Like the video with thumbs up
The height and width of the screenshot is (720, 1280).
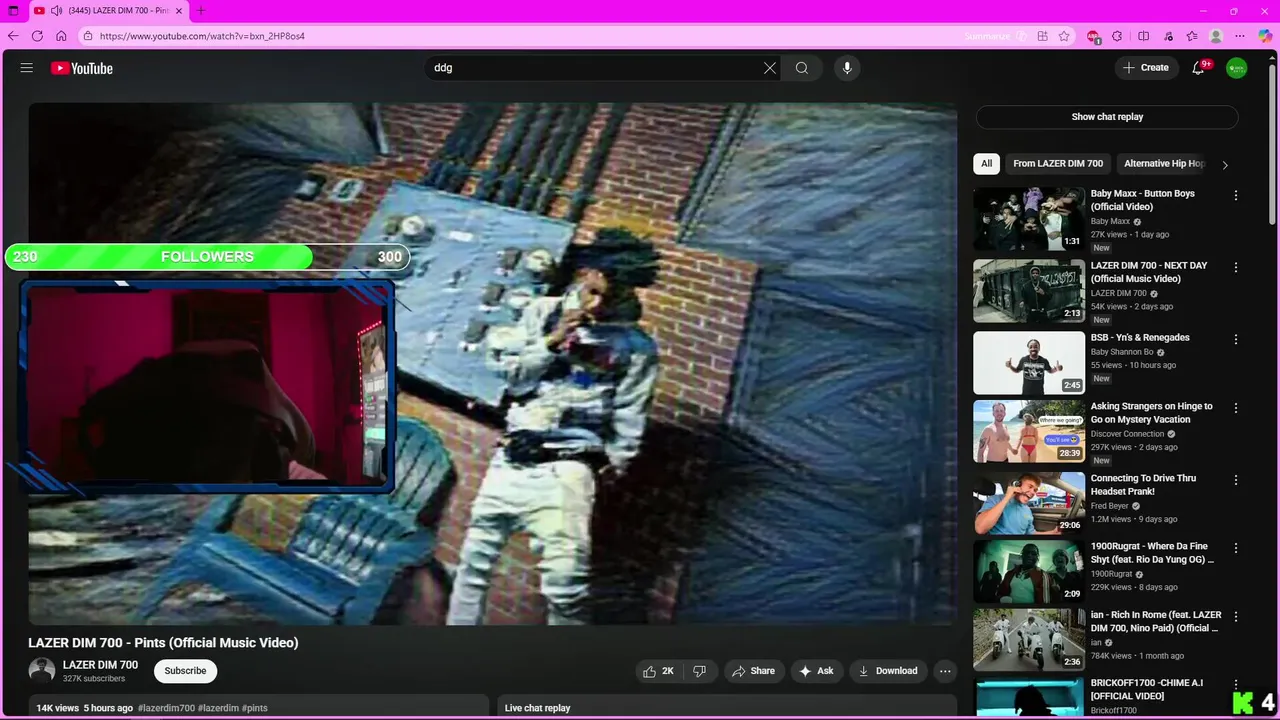point(659,671)
